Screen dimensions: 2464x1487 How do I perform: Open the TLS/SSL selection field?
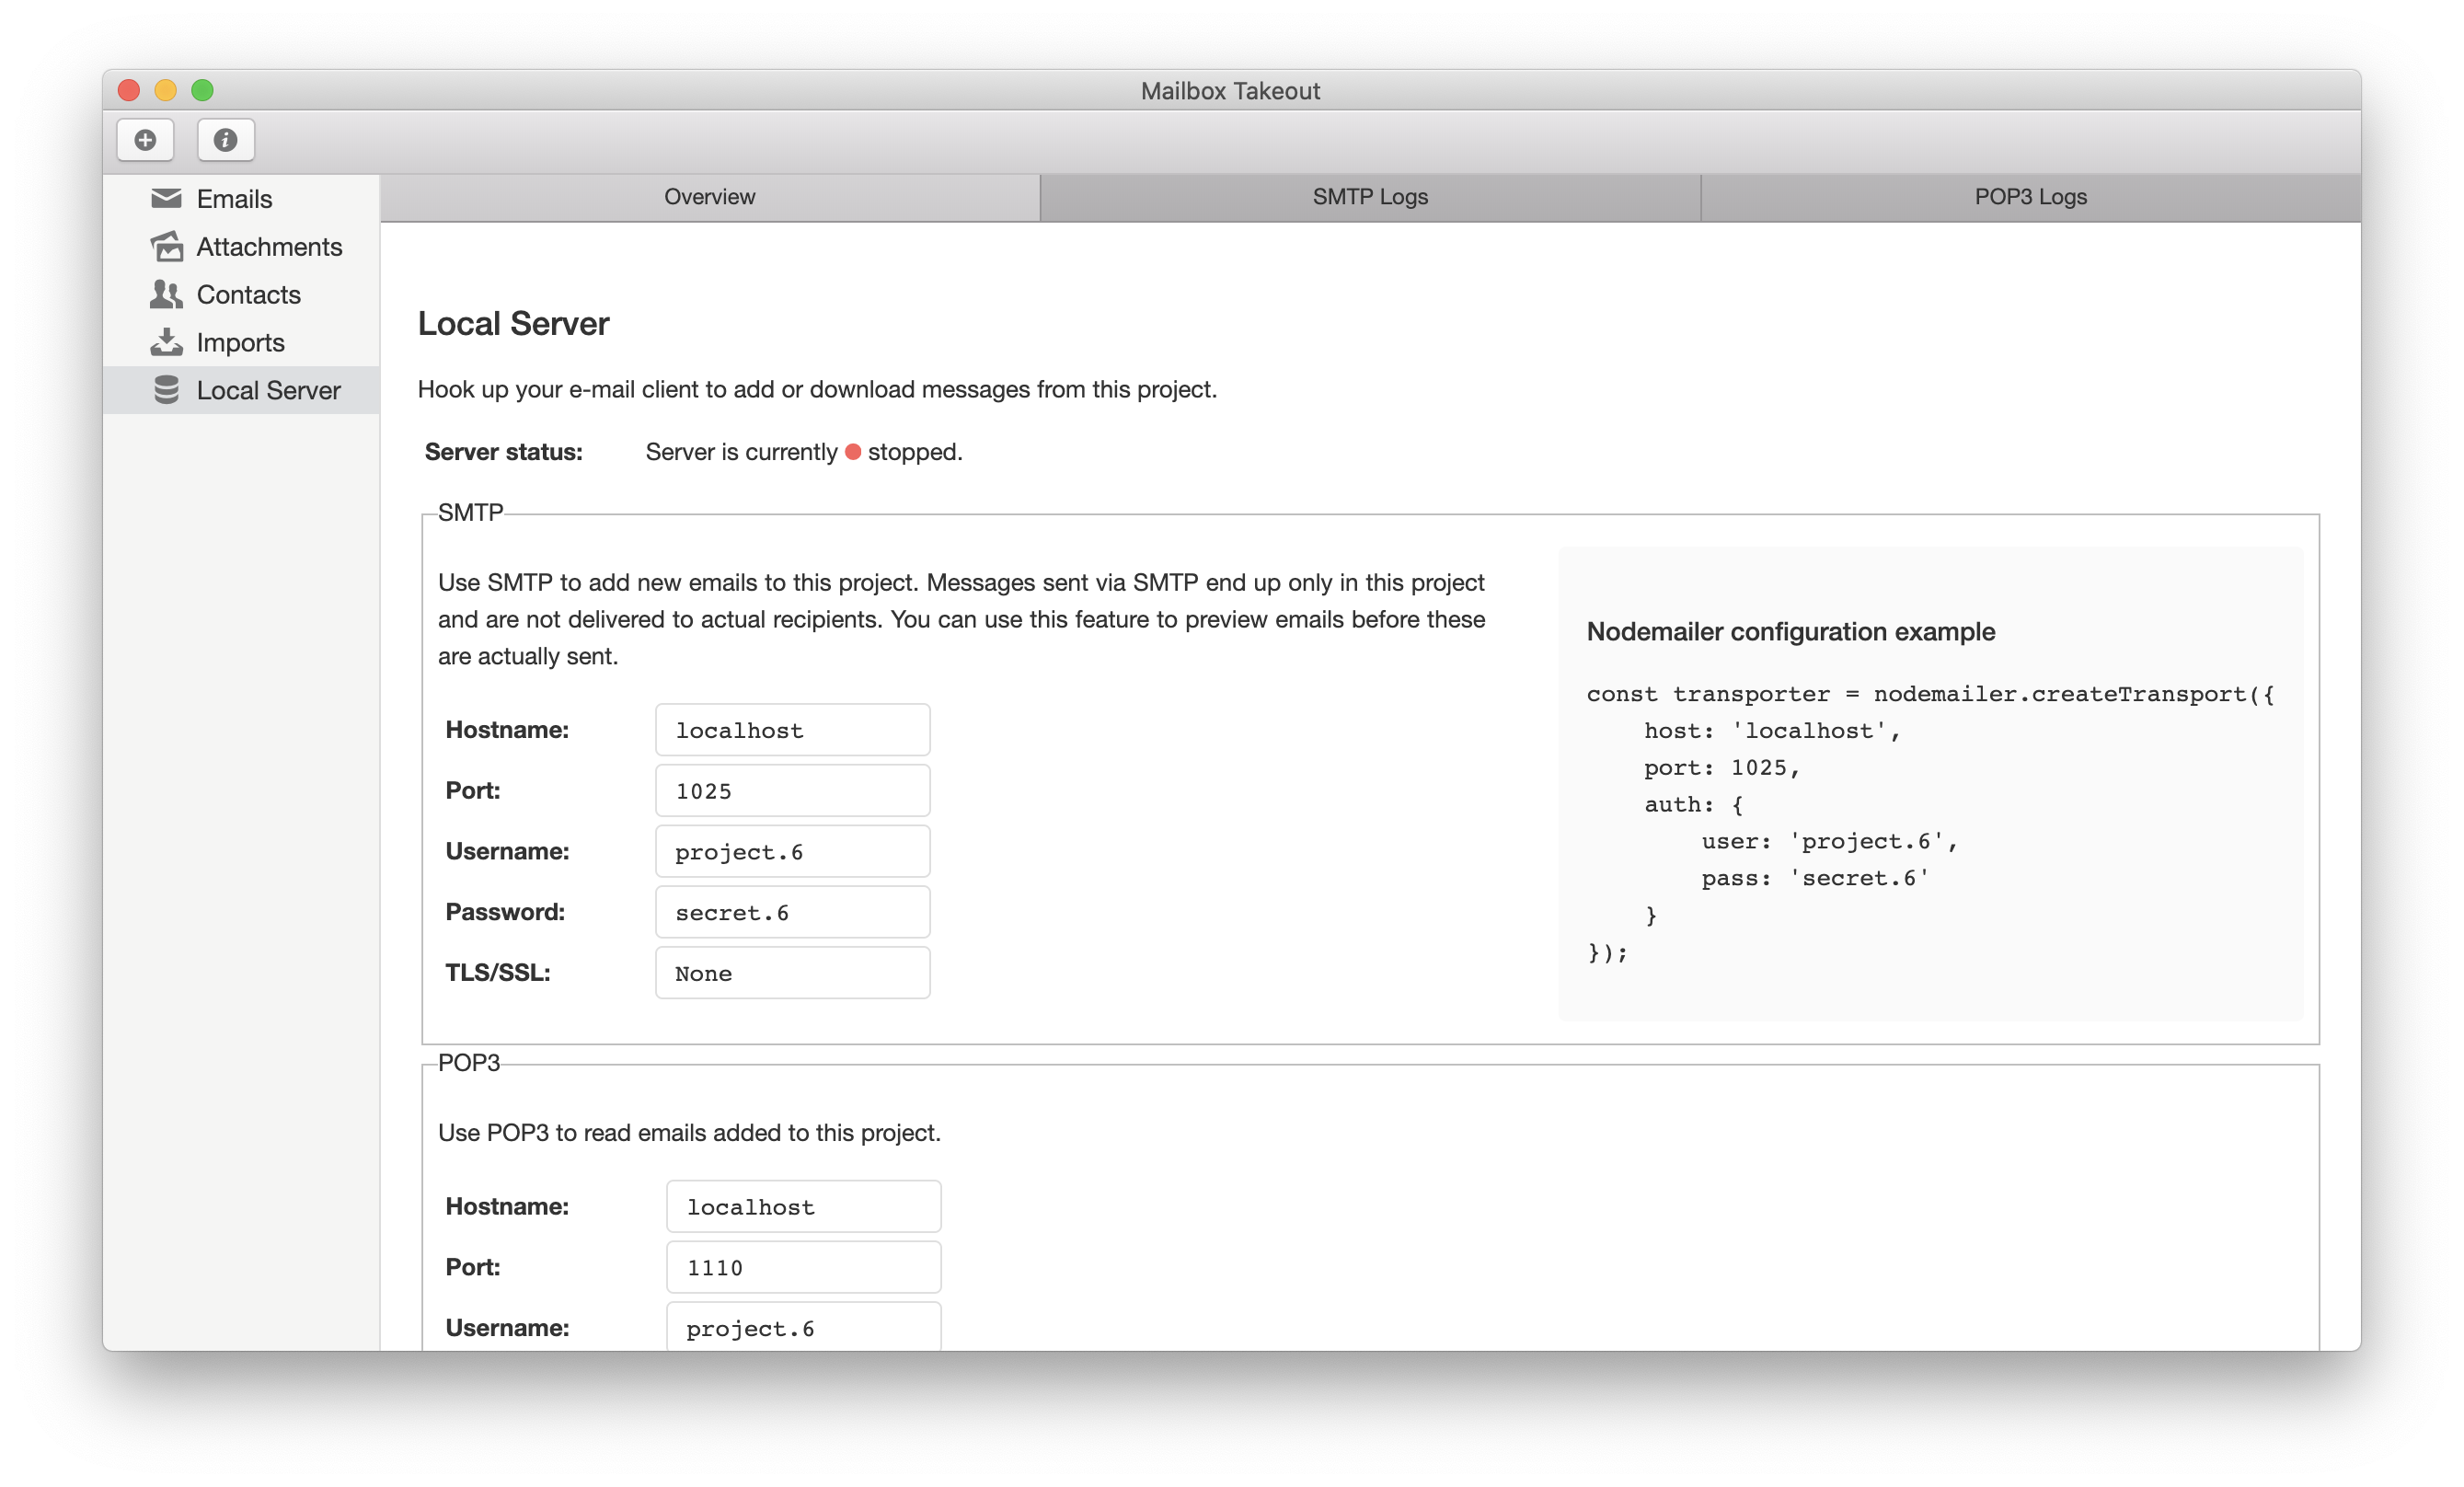pos(792,972)
